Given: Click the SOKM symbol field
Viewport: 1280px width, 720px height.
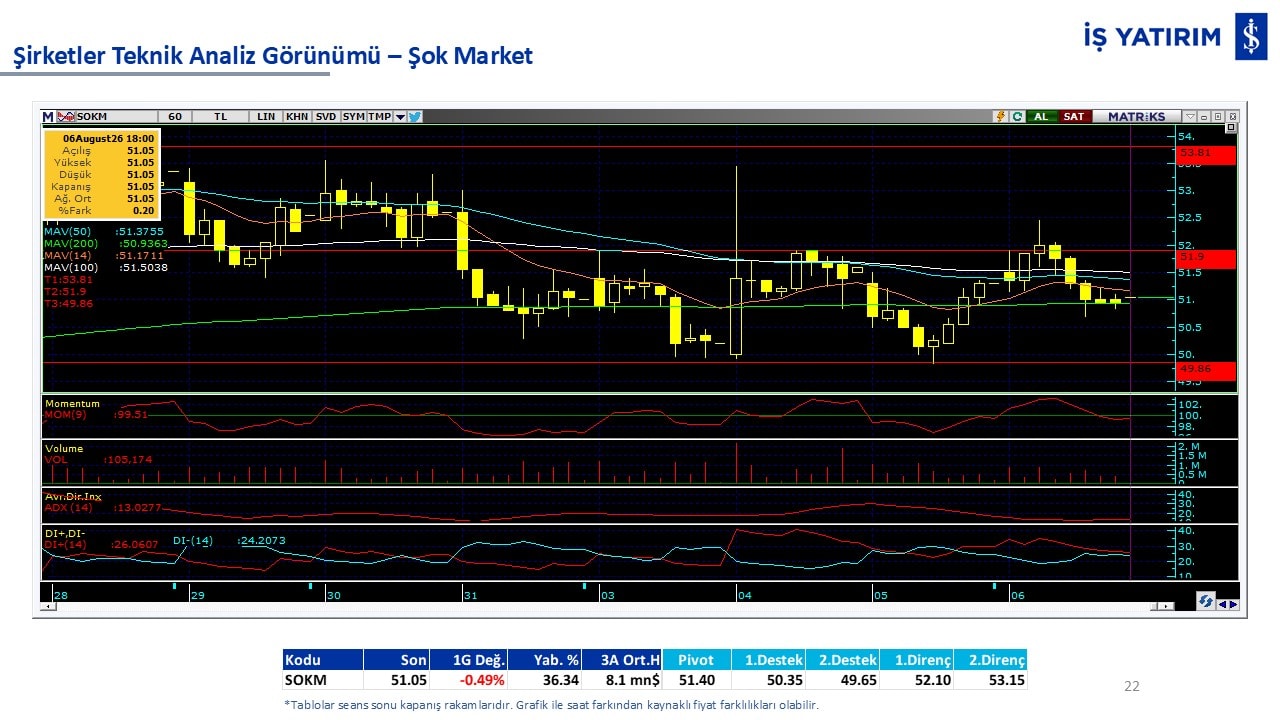Looking at the screenshot, I should pos(116,116).
